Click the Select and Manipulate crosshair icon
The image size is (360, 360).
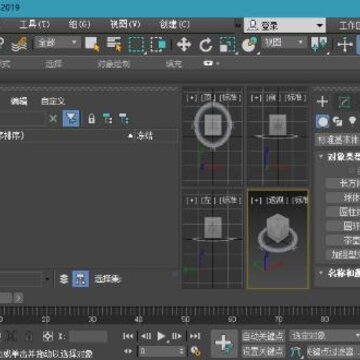(x=345, y=45)
